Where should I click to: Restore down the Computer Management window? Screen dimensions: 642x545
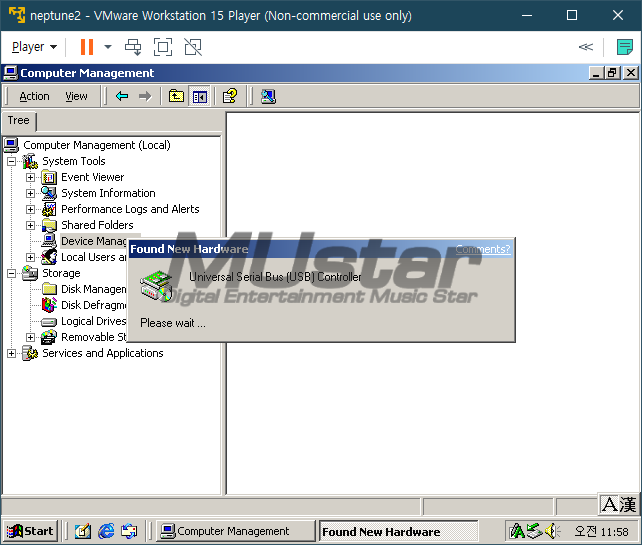[613, 73]
